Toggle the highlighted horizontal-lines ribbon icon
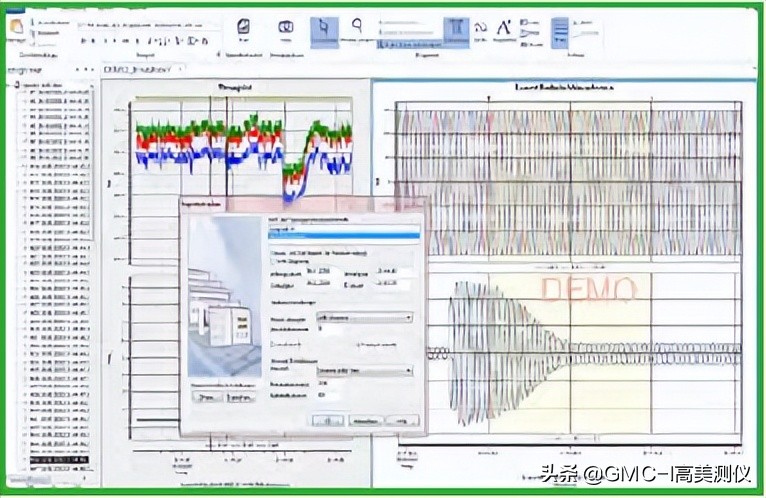The image size is (766, 498). [x=560, y=32]
